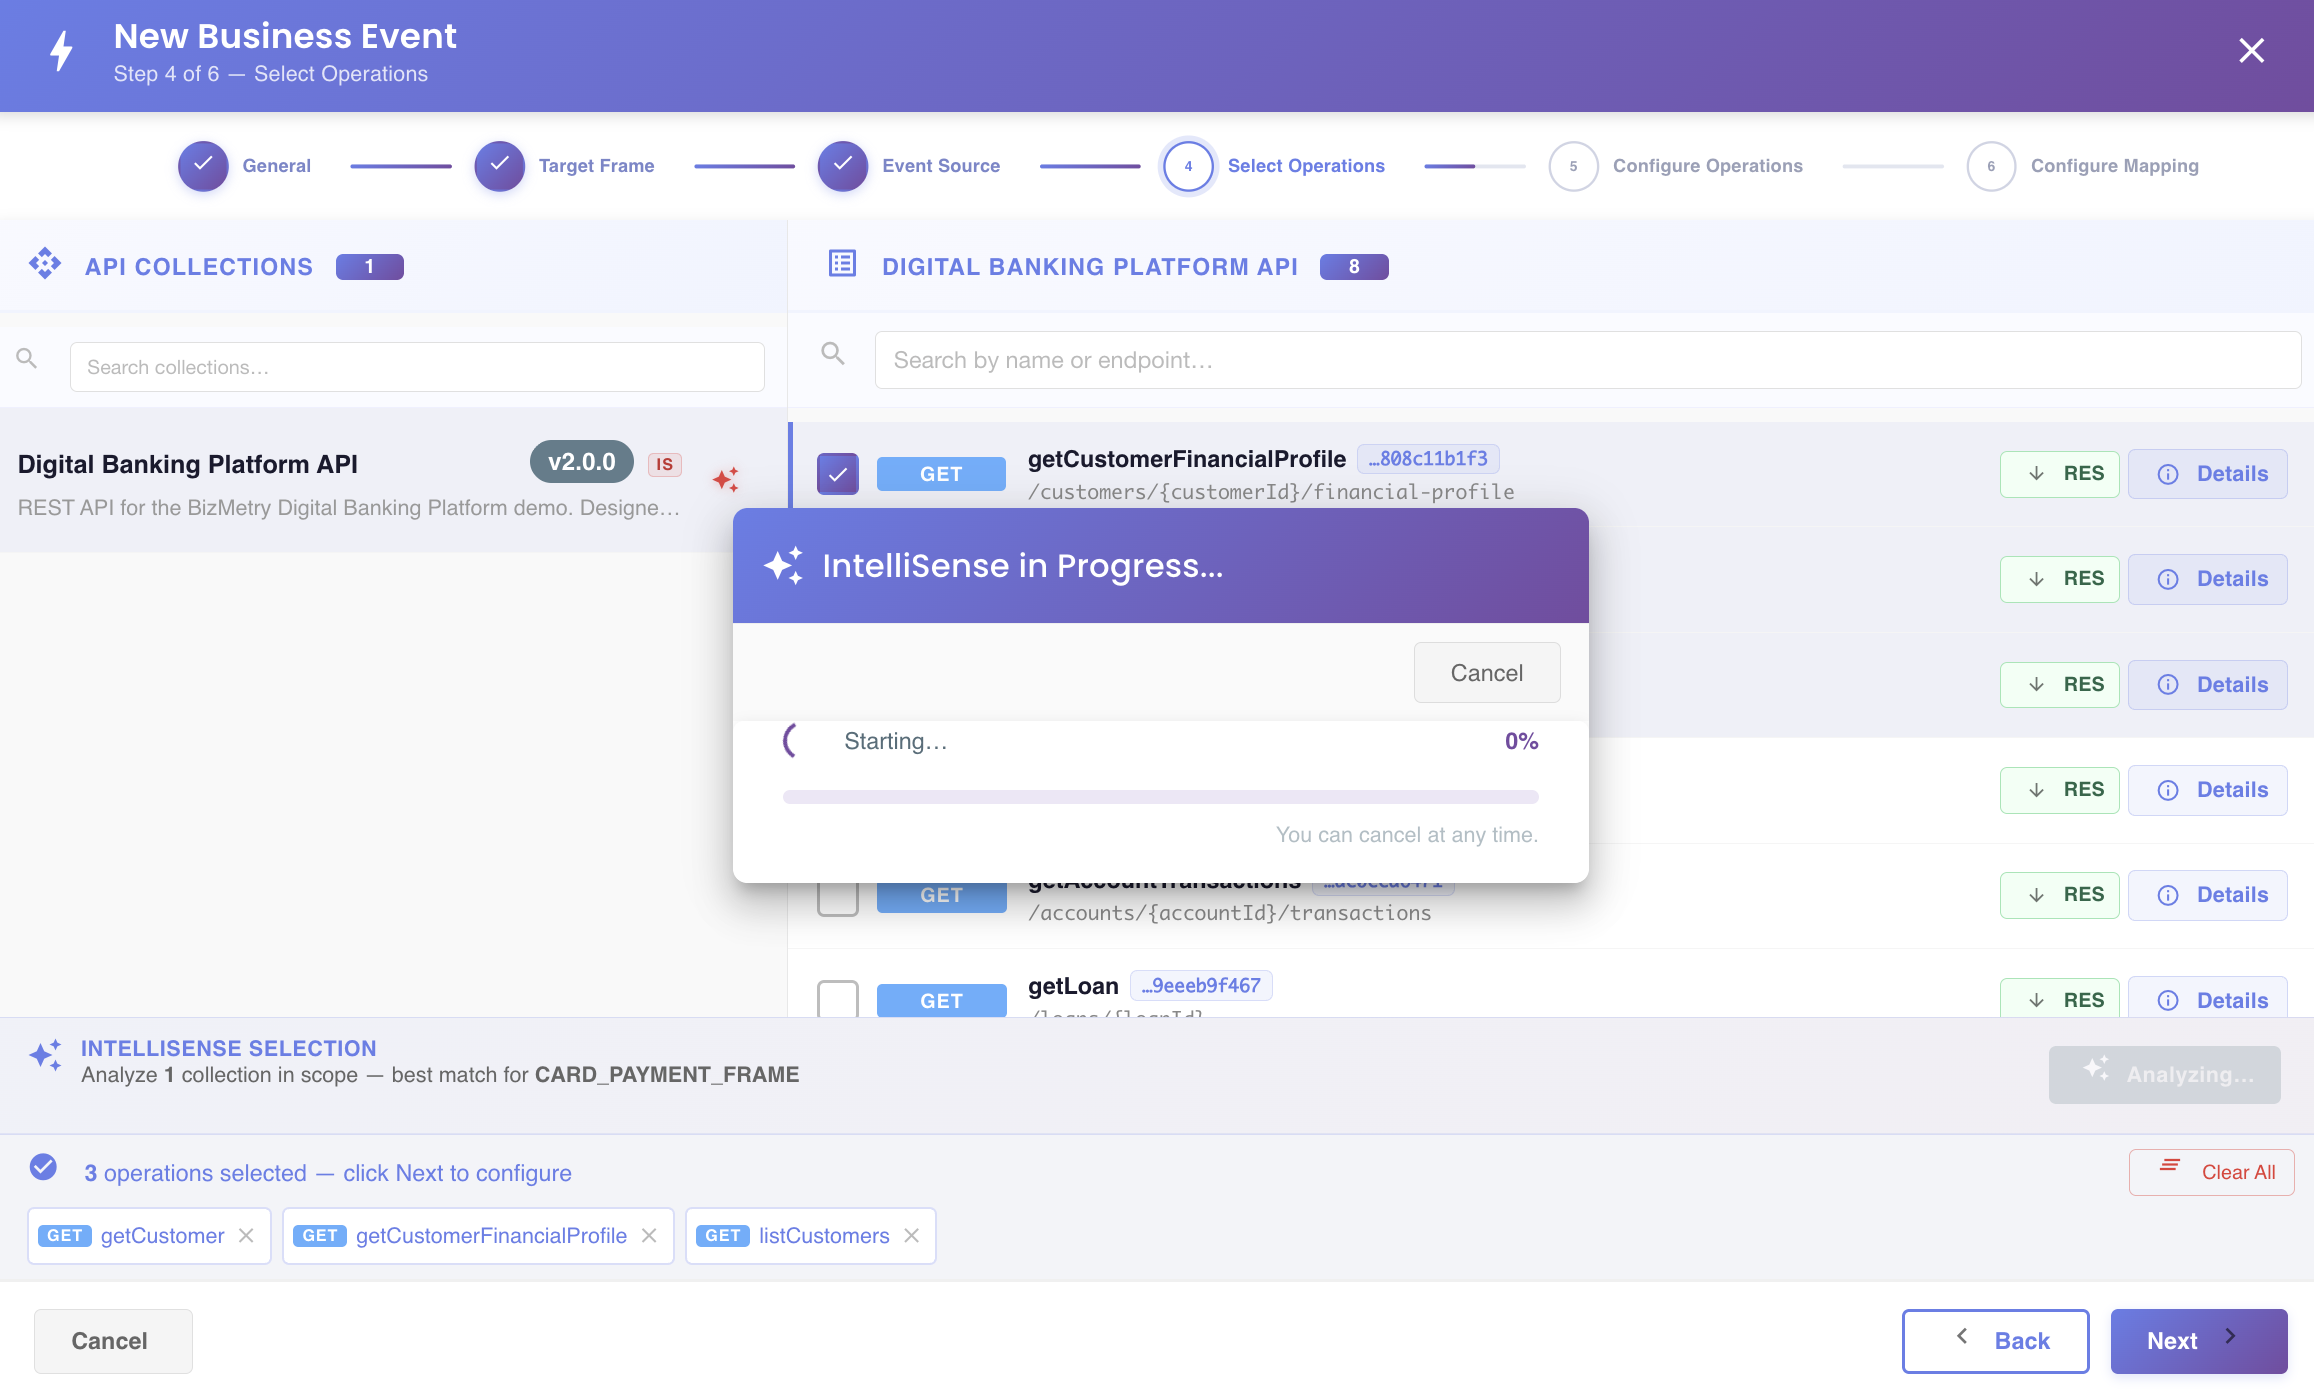Click the lightning bolt icon in header
2314x1393 pixels.
[62, 51]
